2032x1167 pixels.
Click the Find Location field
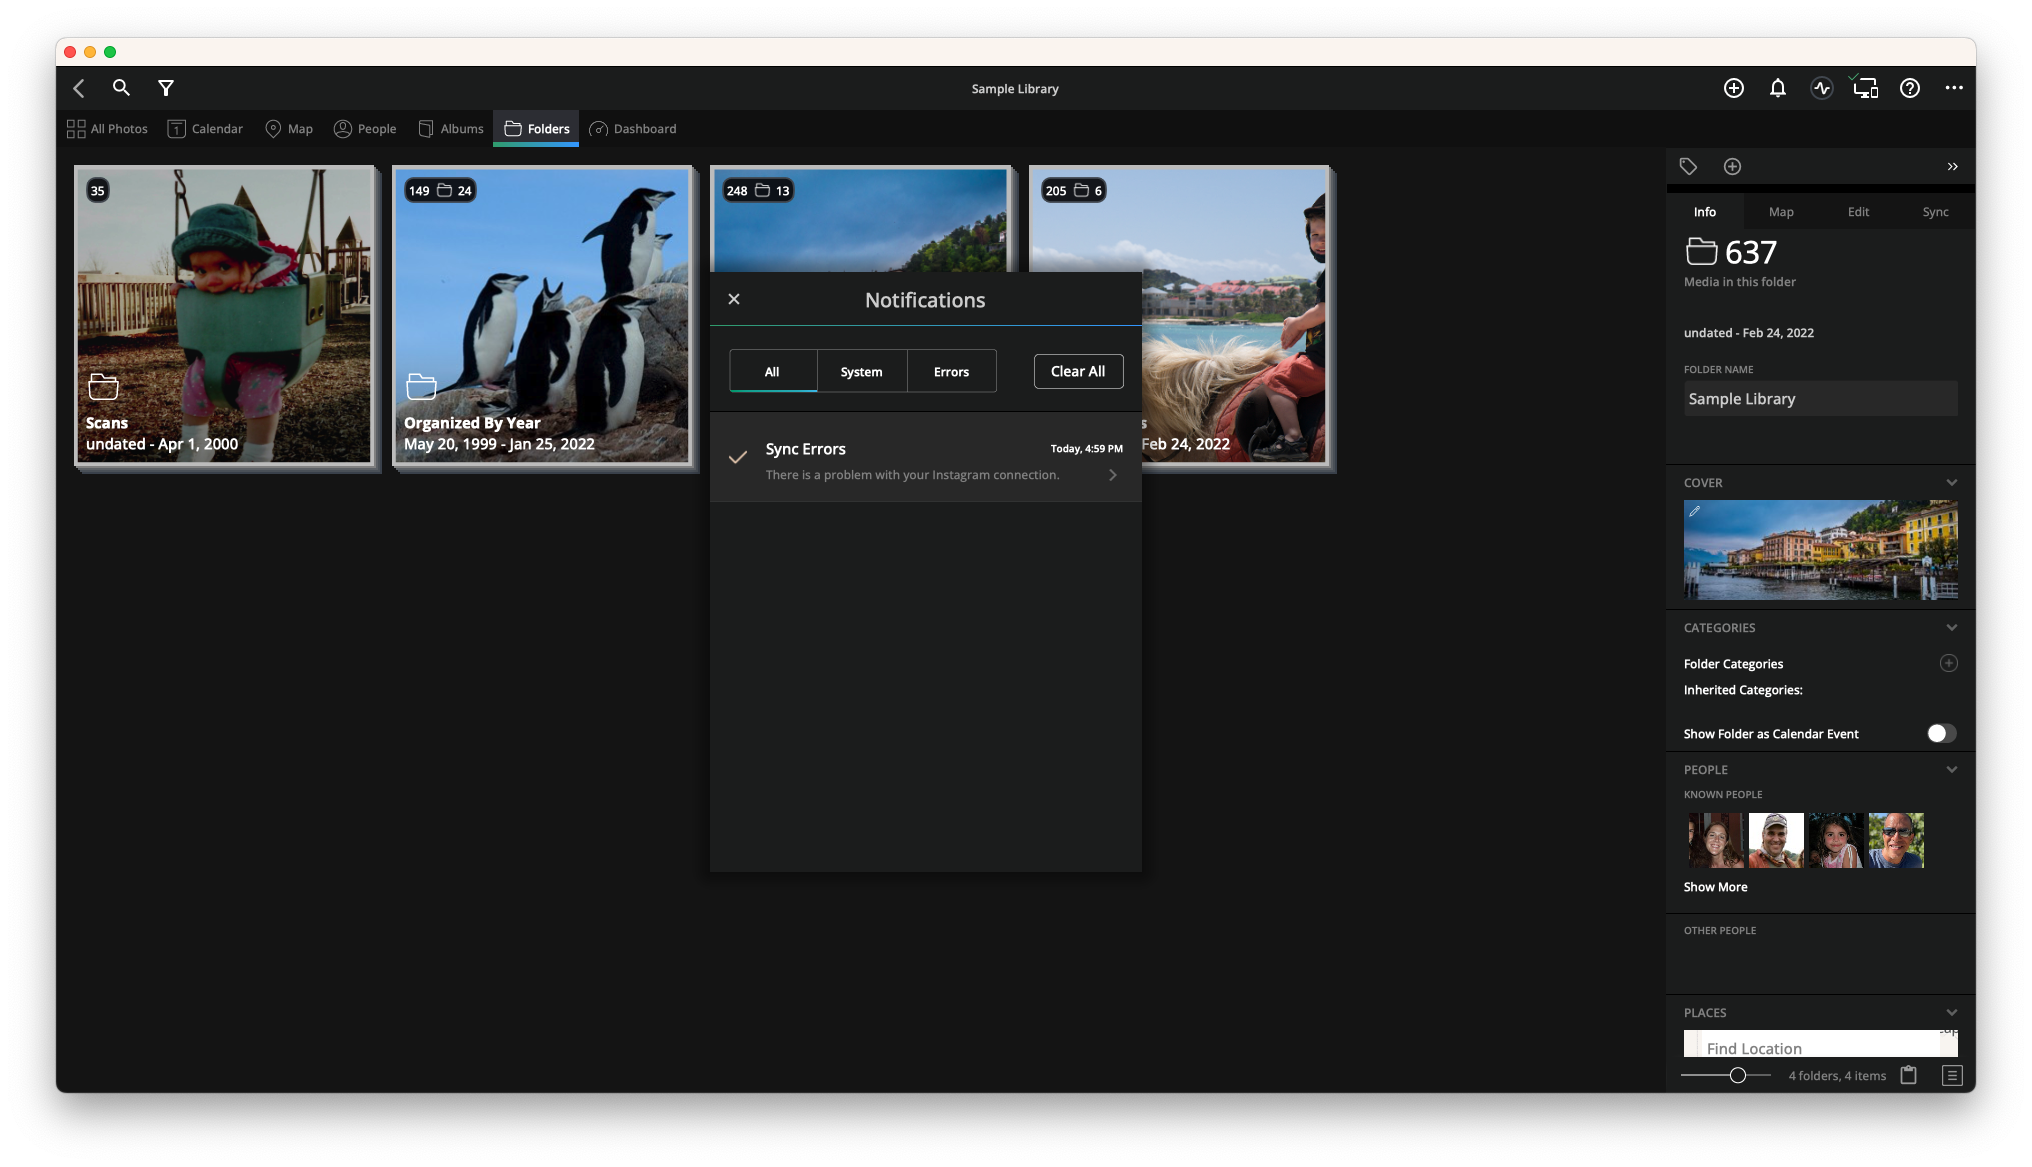1820,1047
